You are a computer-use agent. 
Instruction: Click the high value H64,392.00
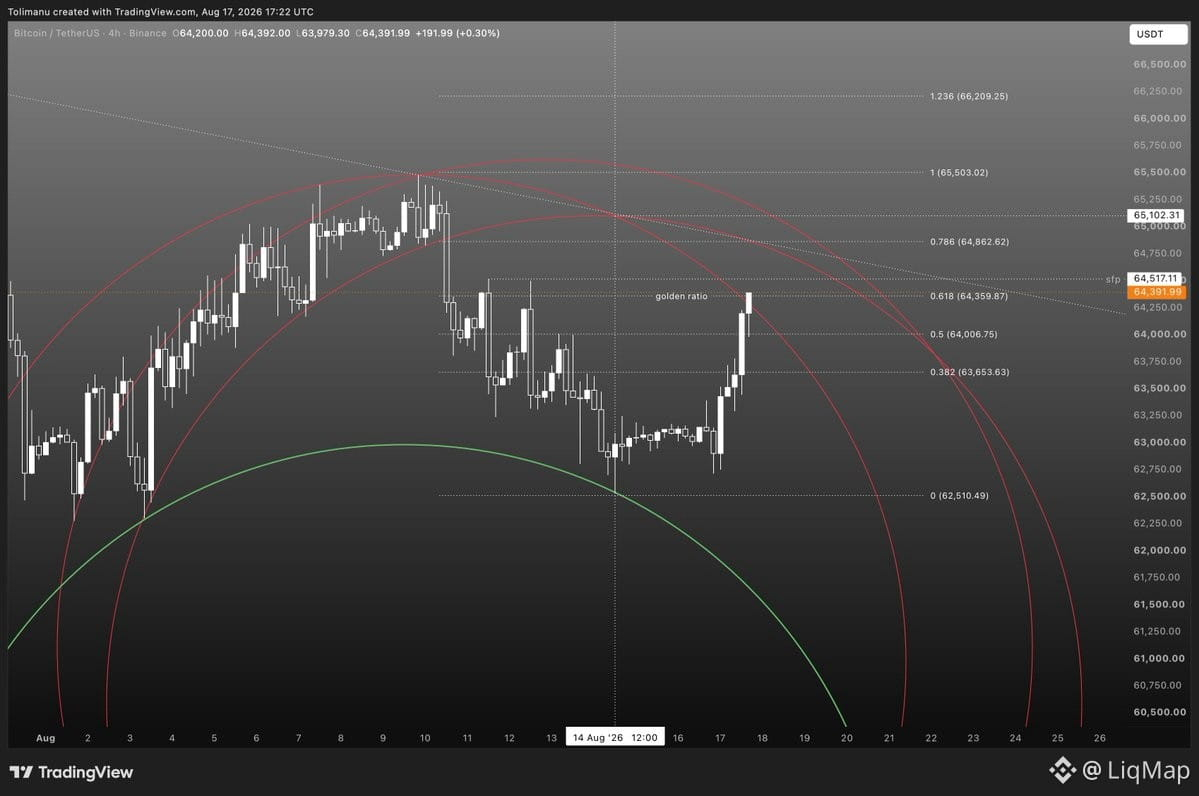click(x=262, y=33)
